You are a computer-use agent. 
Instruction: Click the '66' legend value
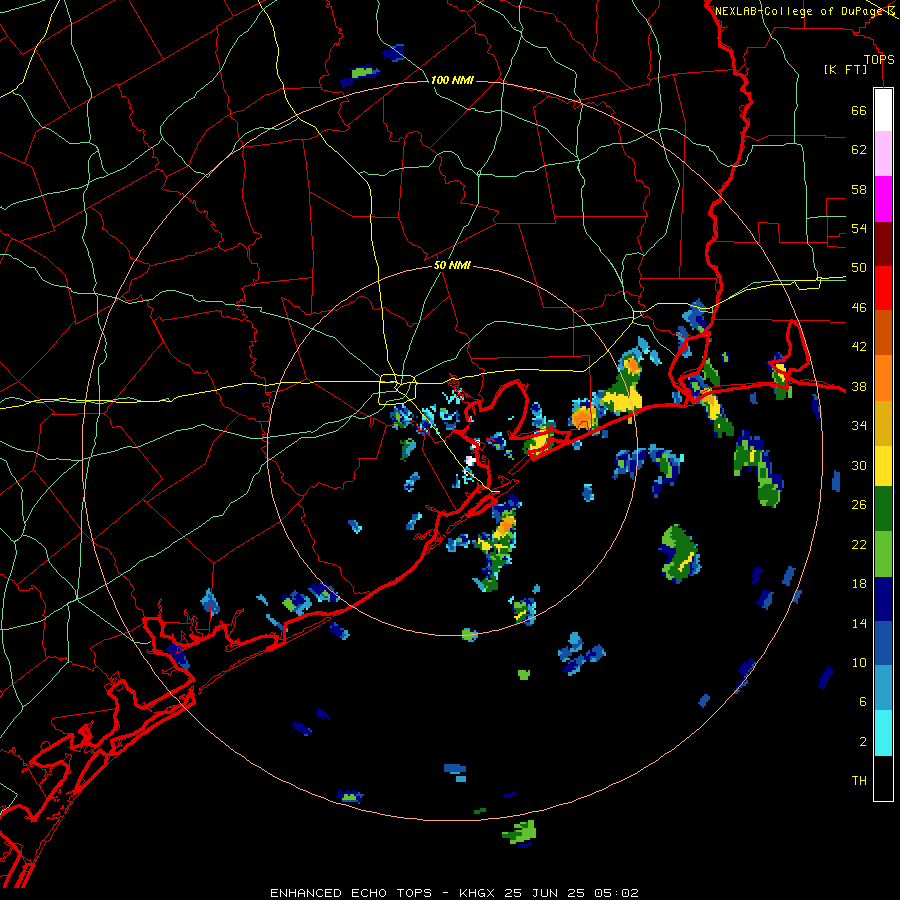point(859,110)
